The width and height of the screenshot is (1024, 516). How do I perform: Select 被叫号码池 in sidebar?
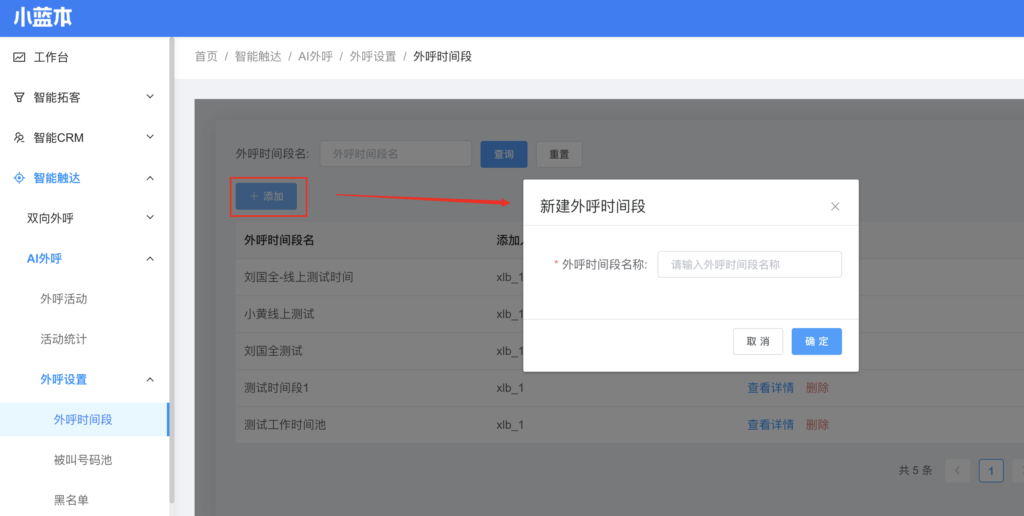click(x=83, y=460)
